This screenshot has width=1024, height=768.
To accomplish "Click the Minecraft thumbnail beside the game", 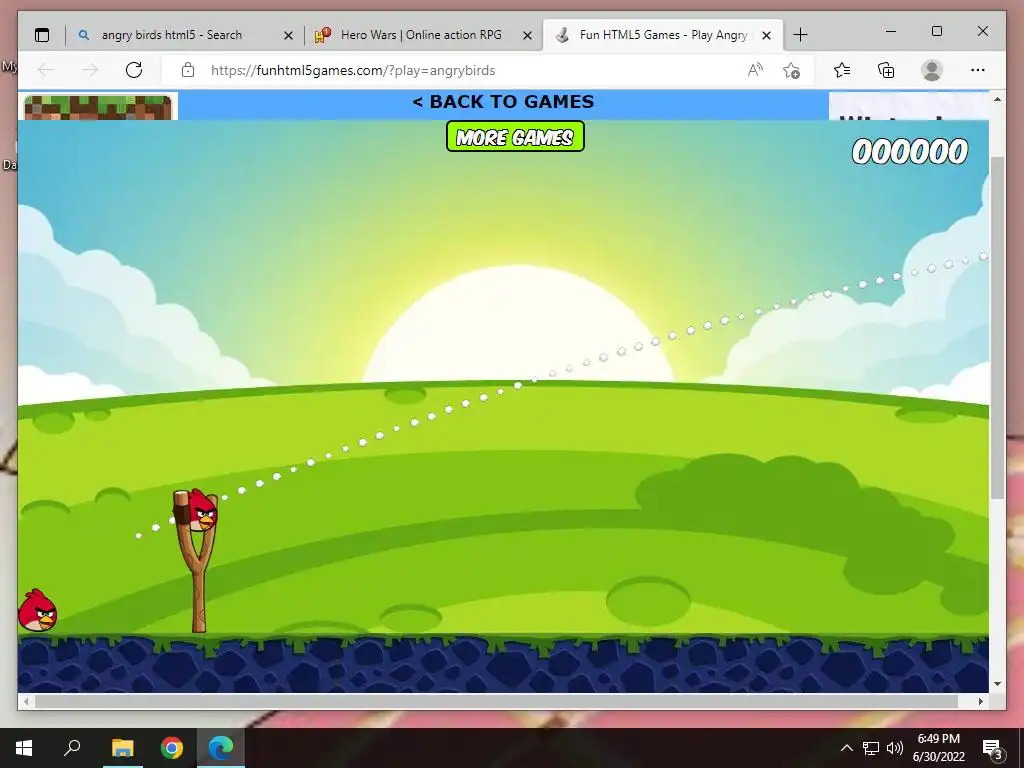I will coord(98,108).
